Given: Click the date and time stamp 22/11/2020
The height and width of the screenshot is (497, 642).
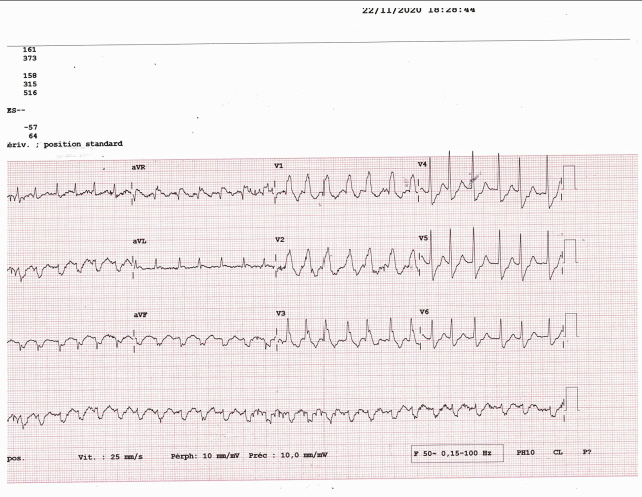Looking at the screenshot, I should [x=418, y=10].
